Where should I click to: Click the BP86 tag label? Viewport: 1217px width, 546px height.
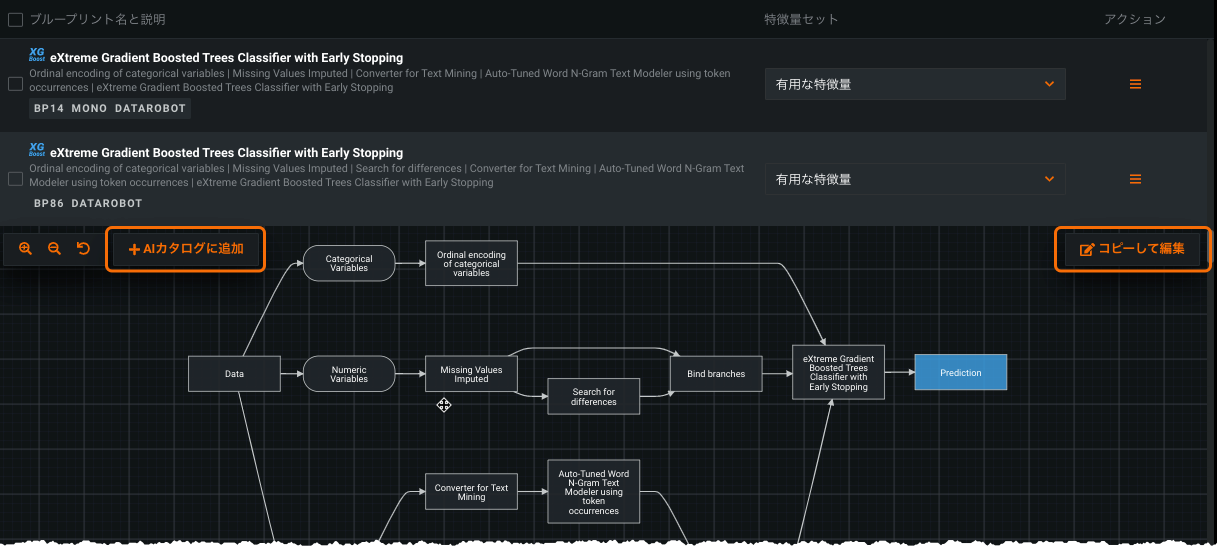point(48,203)
